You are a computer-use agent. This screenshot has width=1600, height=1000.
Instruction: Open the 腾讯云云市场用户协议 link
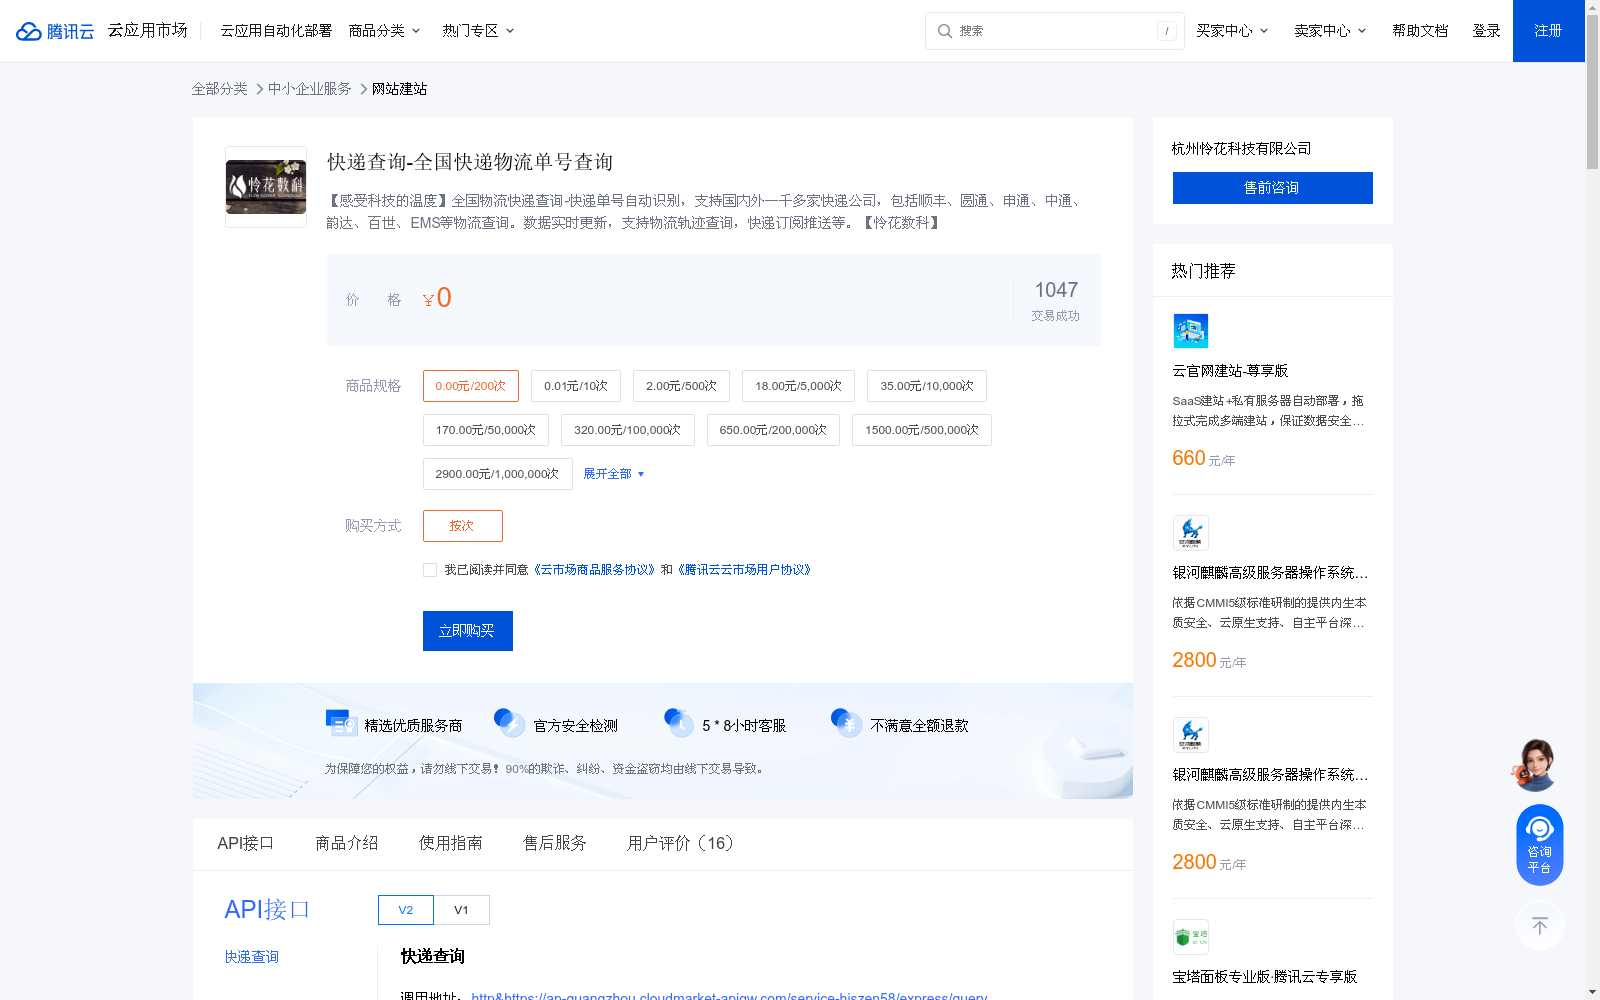click(x=744, y=570)
